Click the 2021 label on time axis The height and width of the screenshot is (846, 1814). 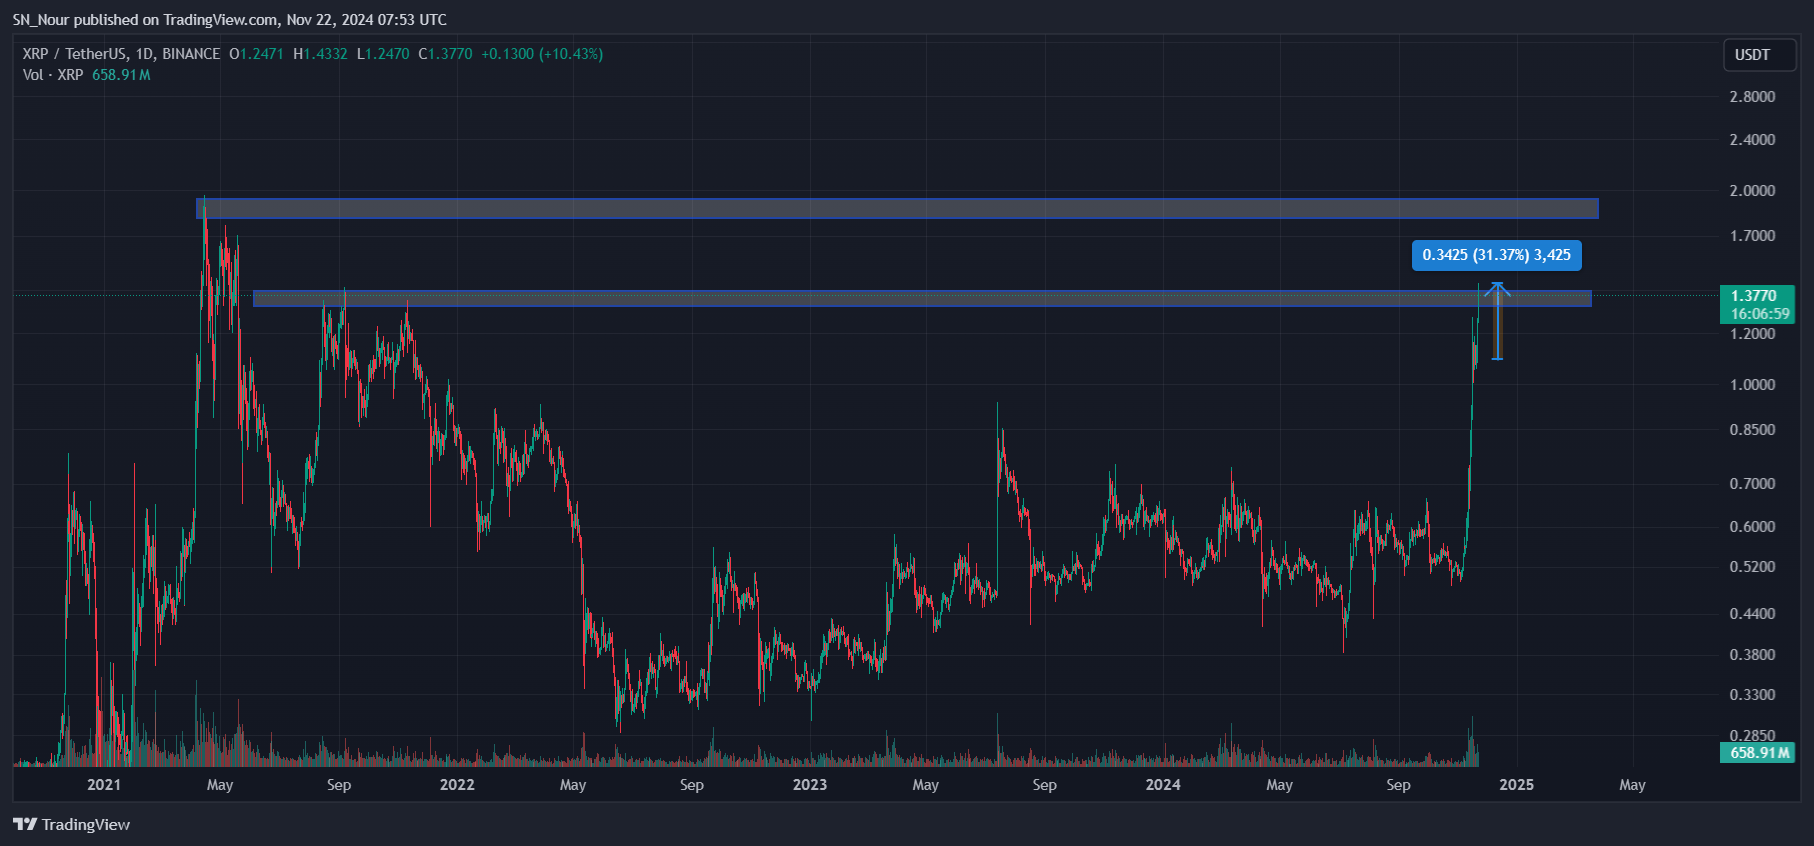[x=104, y=785]
